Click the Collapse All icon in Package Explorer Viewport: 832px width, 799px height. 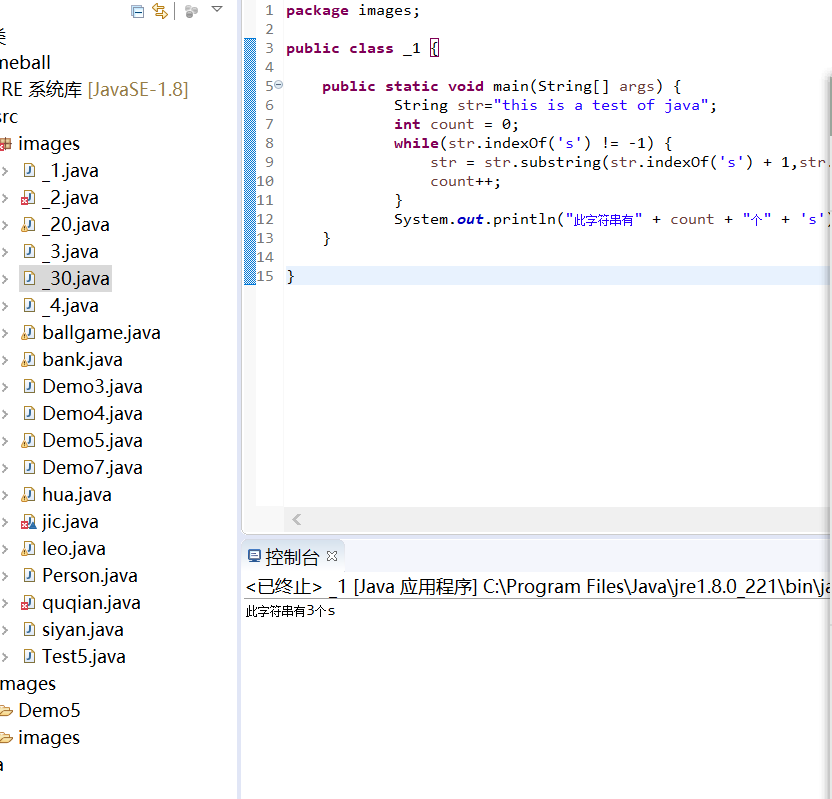137,11
